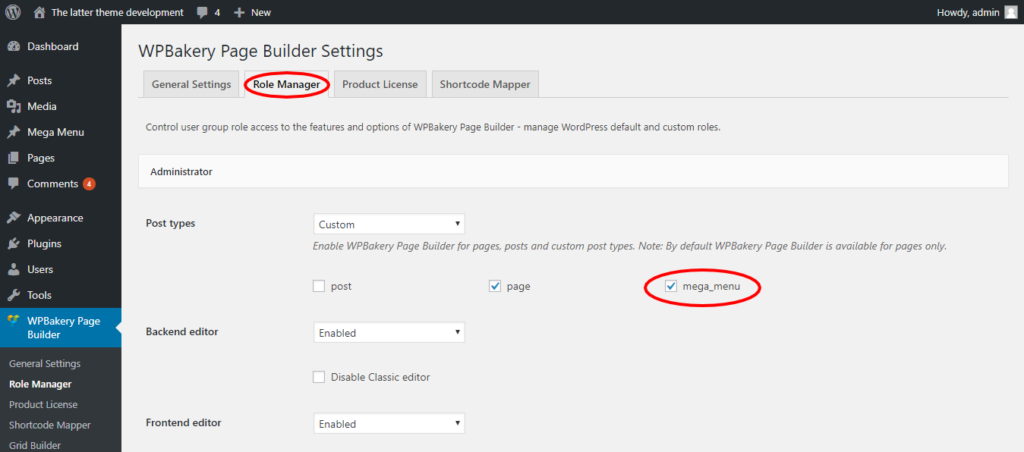Click Product License in sidebar submenu
Screen dimensions: 1024x452
(44, 404)
